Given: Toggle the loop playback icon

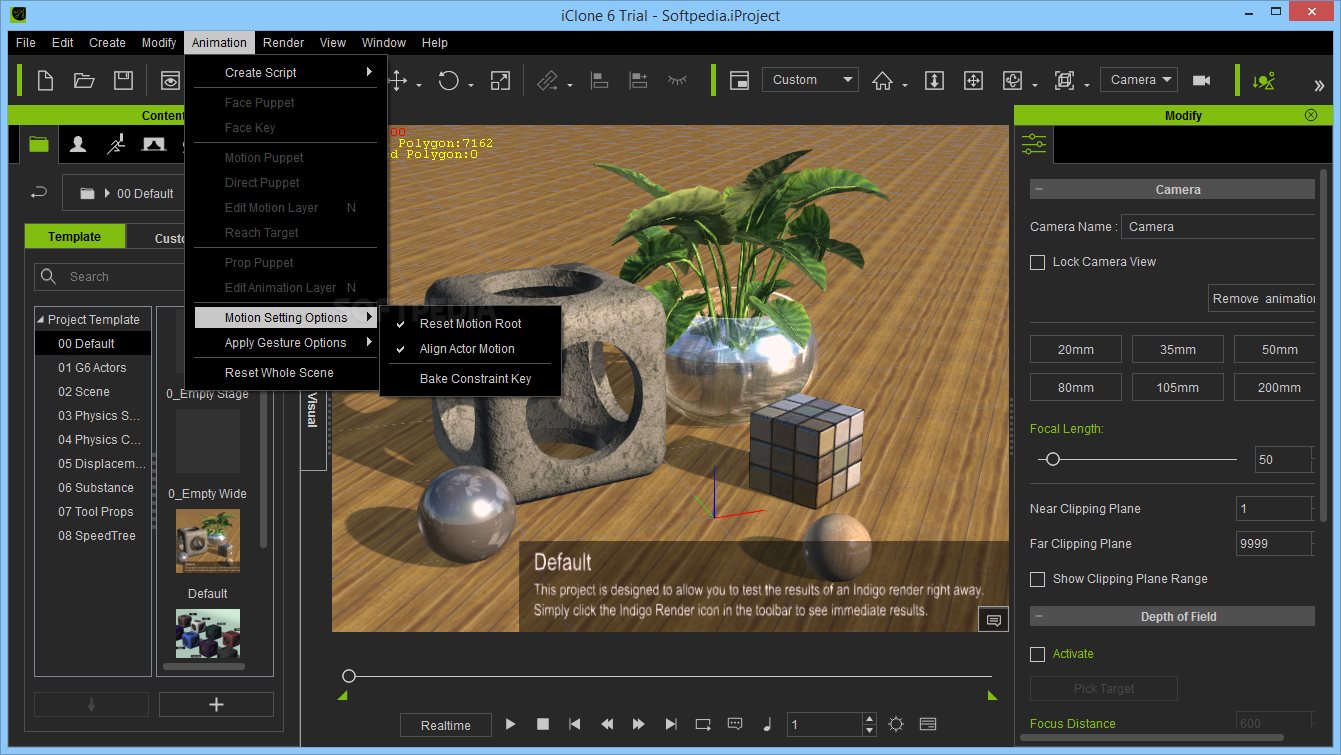Looking at the screenshot, I should pyautogui.click(x=703, y=725).
